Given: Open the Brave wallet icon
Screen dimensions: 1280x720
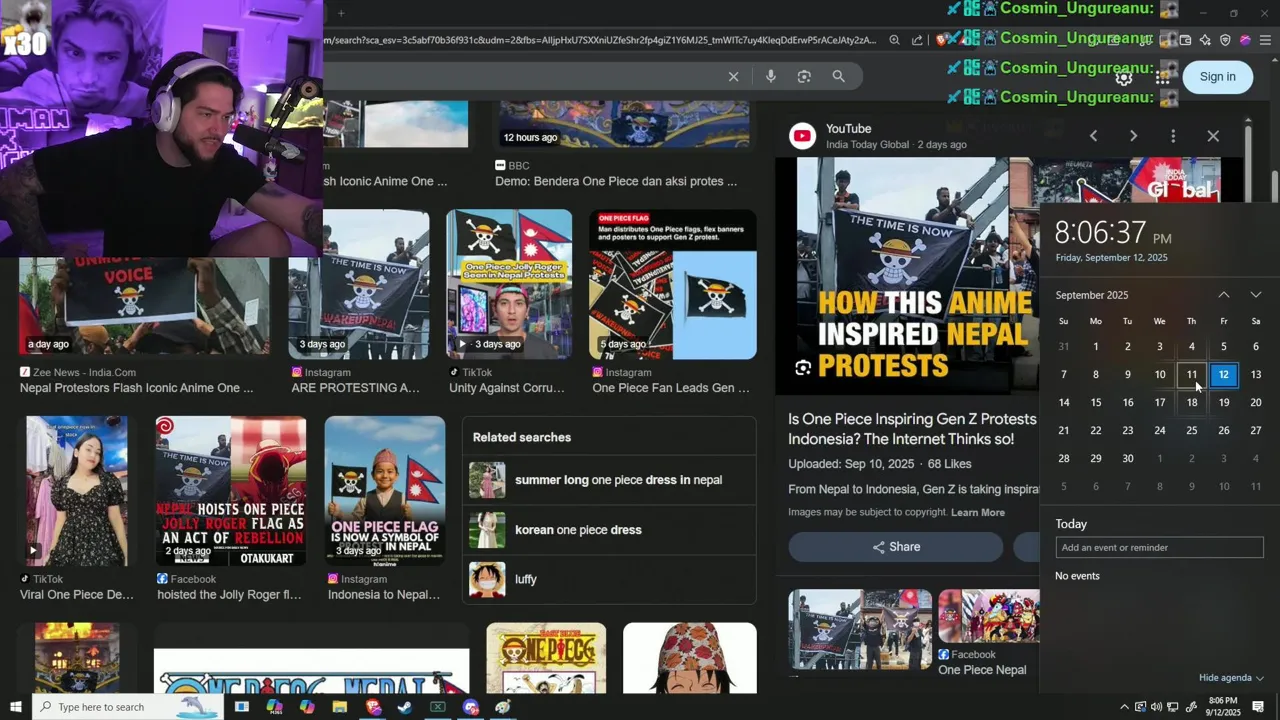Looking at the screenshot, I should [x=1185, y=40].
